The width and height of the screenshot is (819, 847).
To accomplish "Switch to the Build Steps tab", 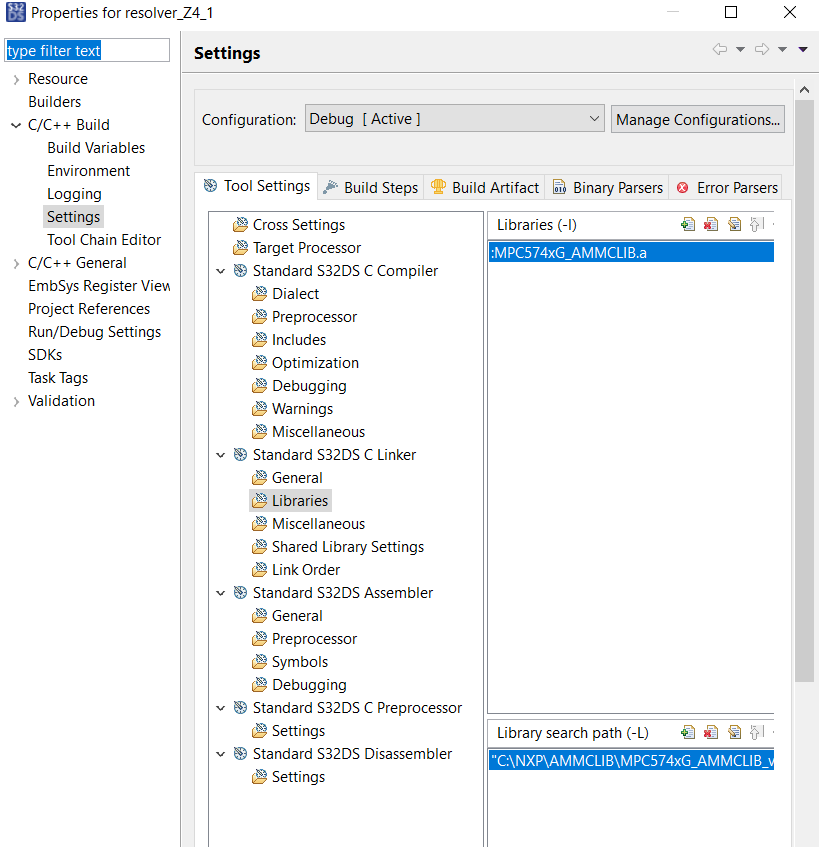I will pyautogui.click(x=371, y=187).
